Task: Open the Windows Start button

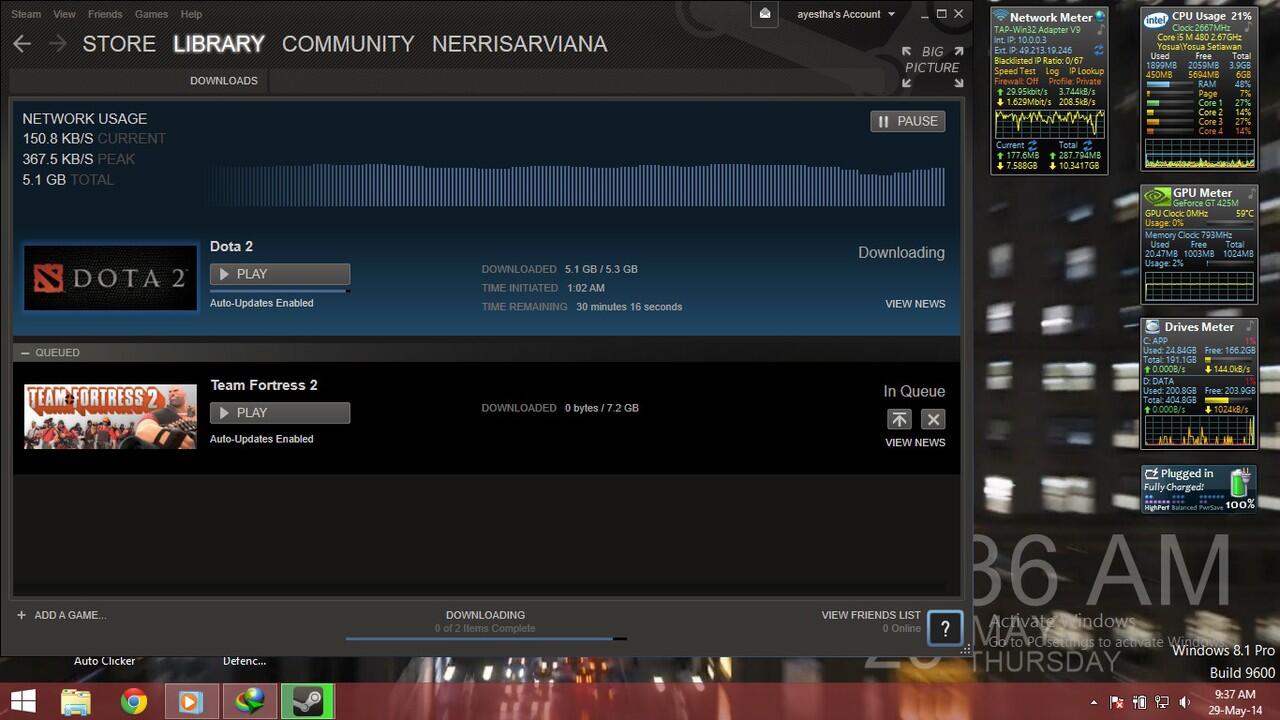Action: click(x=23, y=701)
